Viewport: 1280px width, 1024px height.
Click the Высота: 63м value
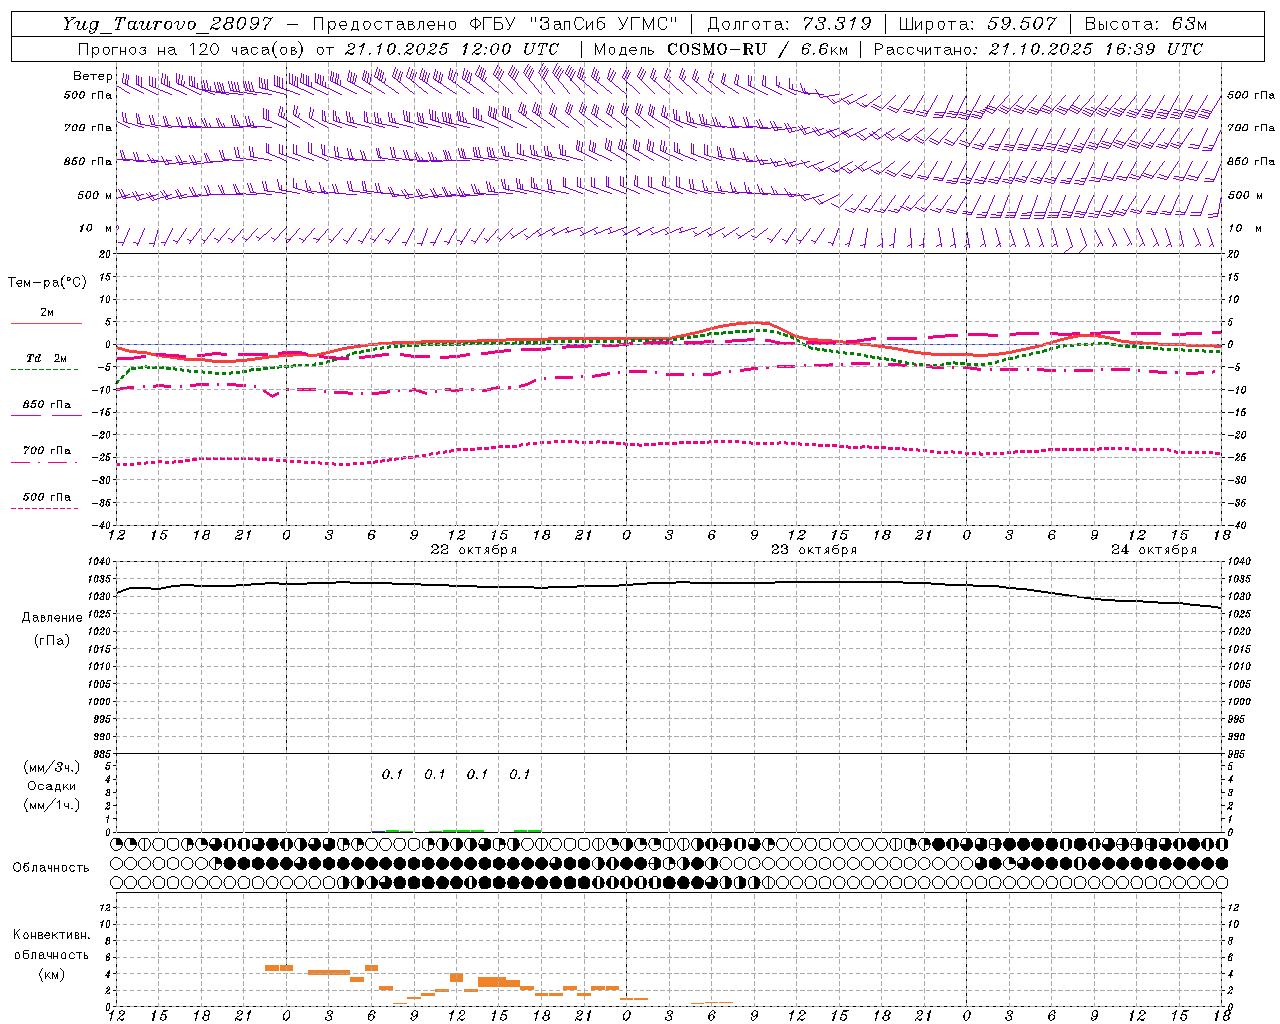coord(1146,24)
